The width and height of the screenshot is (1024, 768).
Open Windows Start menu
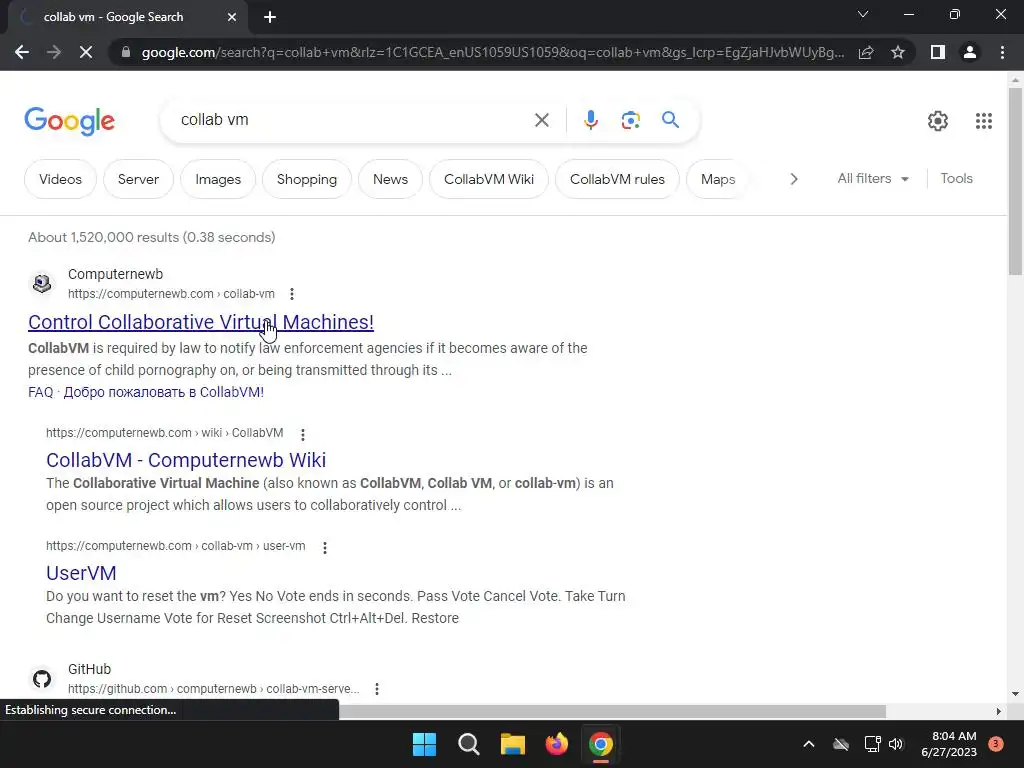click(424, 744)
